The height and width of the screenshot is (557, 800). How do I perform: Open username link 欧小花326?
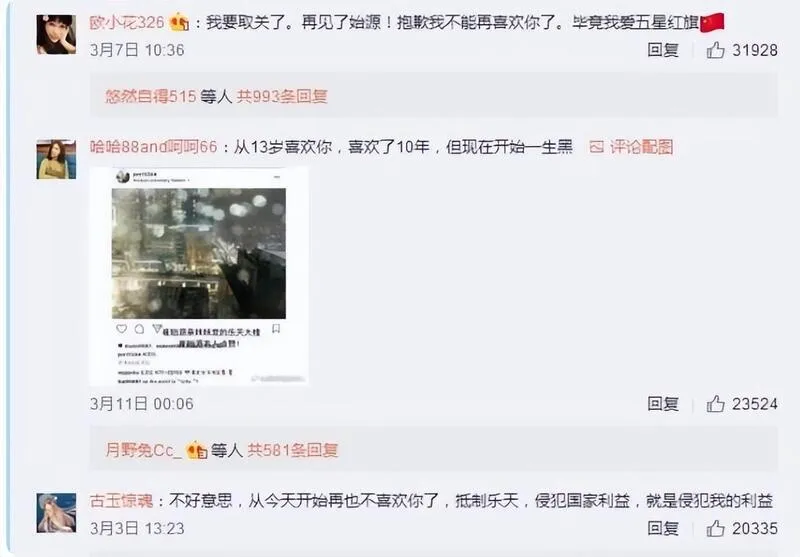pos(127,22)
